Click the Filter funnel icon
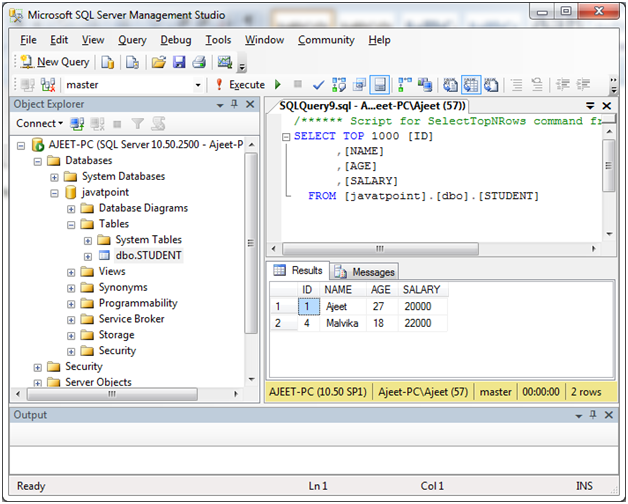 click(137, 124)
